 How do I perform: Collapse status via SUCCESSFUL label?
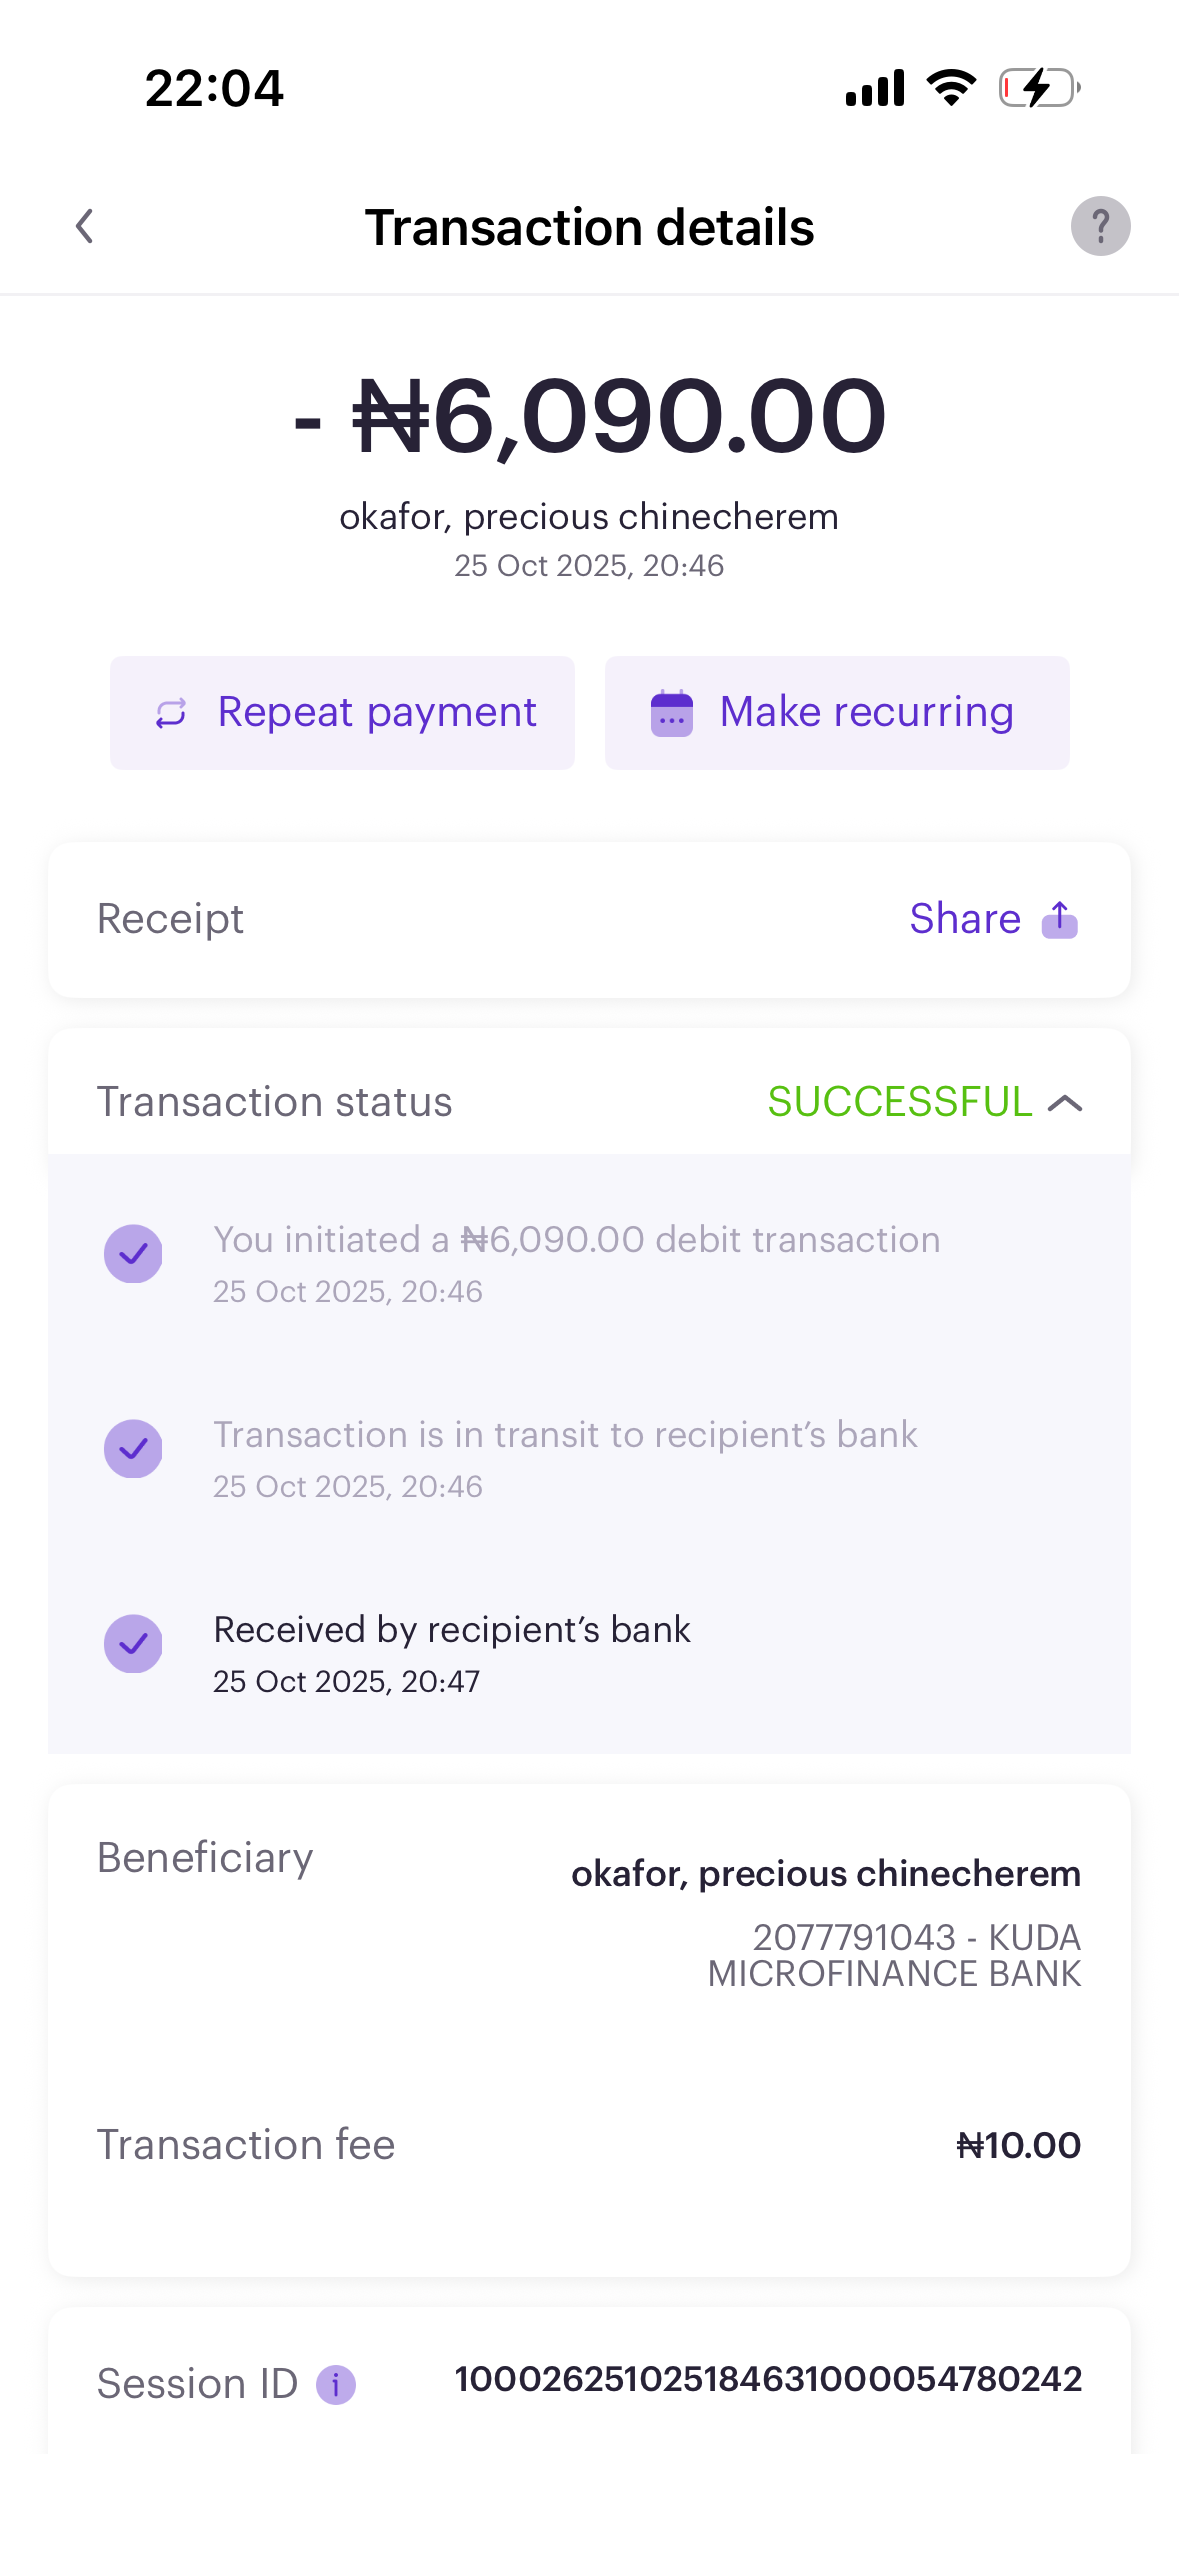[x=899, y=1102]
